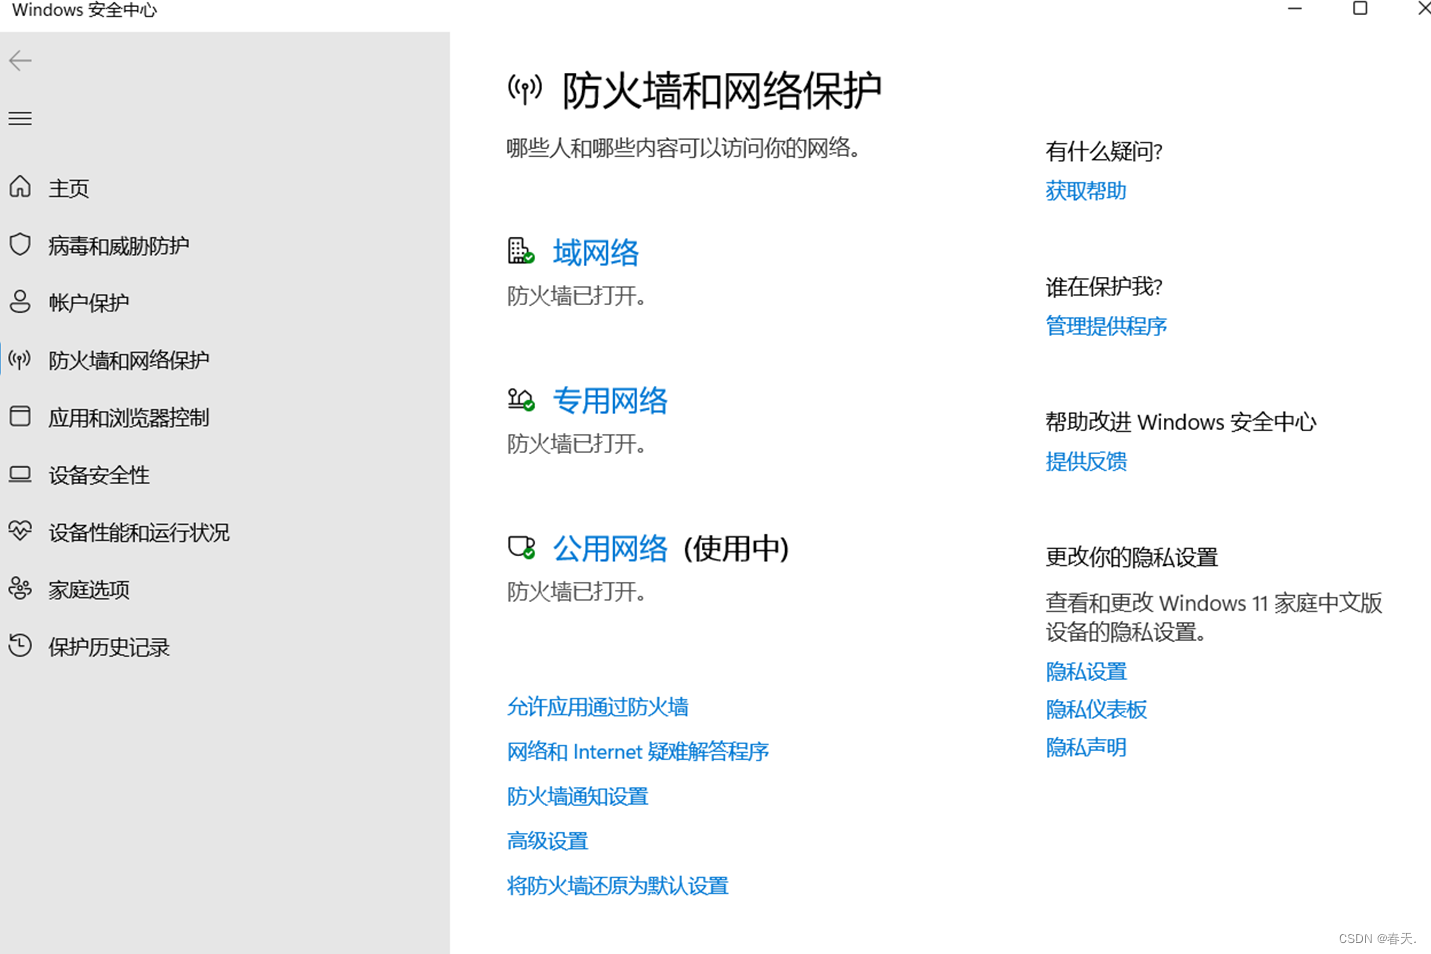
Task: Open 隐私声明 link
Action: (1086, 748)
